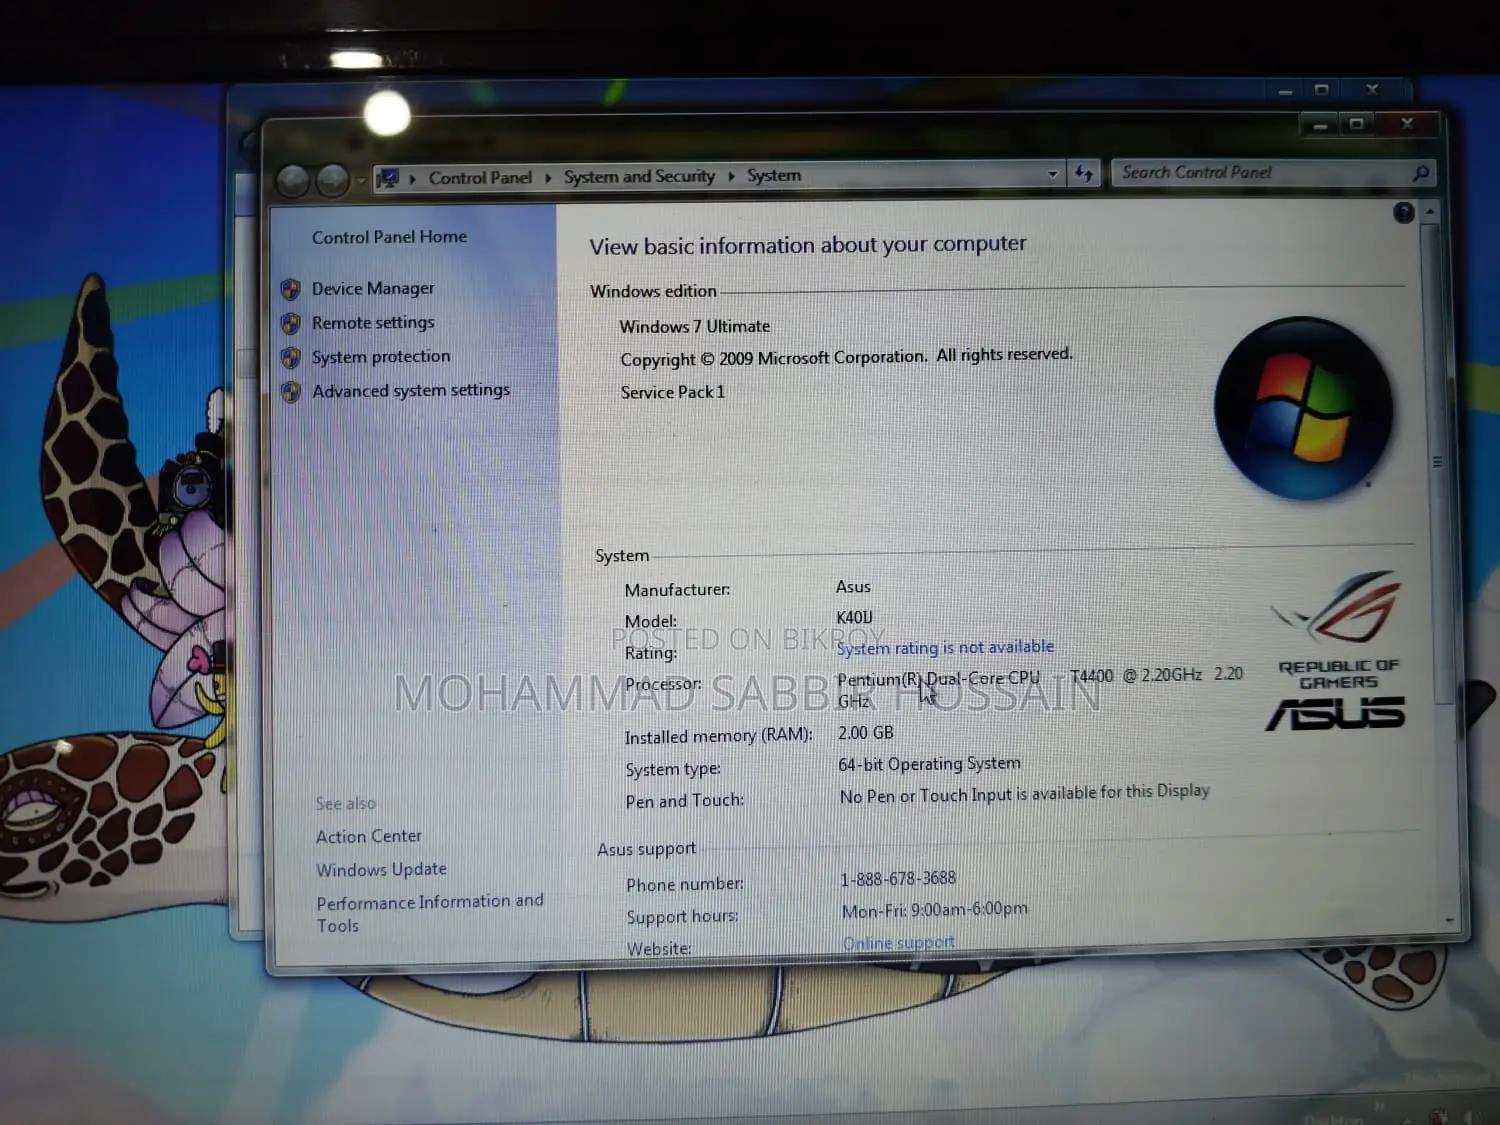The image size is (1500, 1125).
Task: Click the shield icon next to Remote settings
Action: click(x=291, y=324)
